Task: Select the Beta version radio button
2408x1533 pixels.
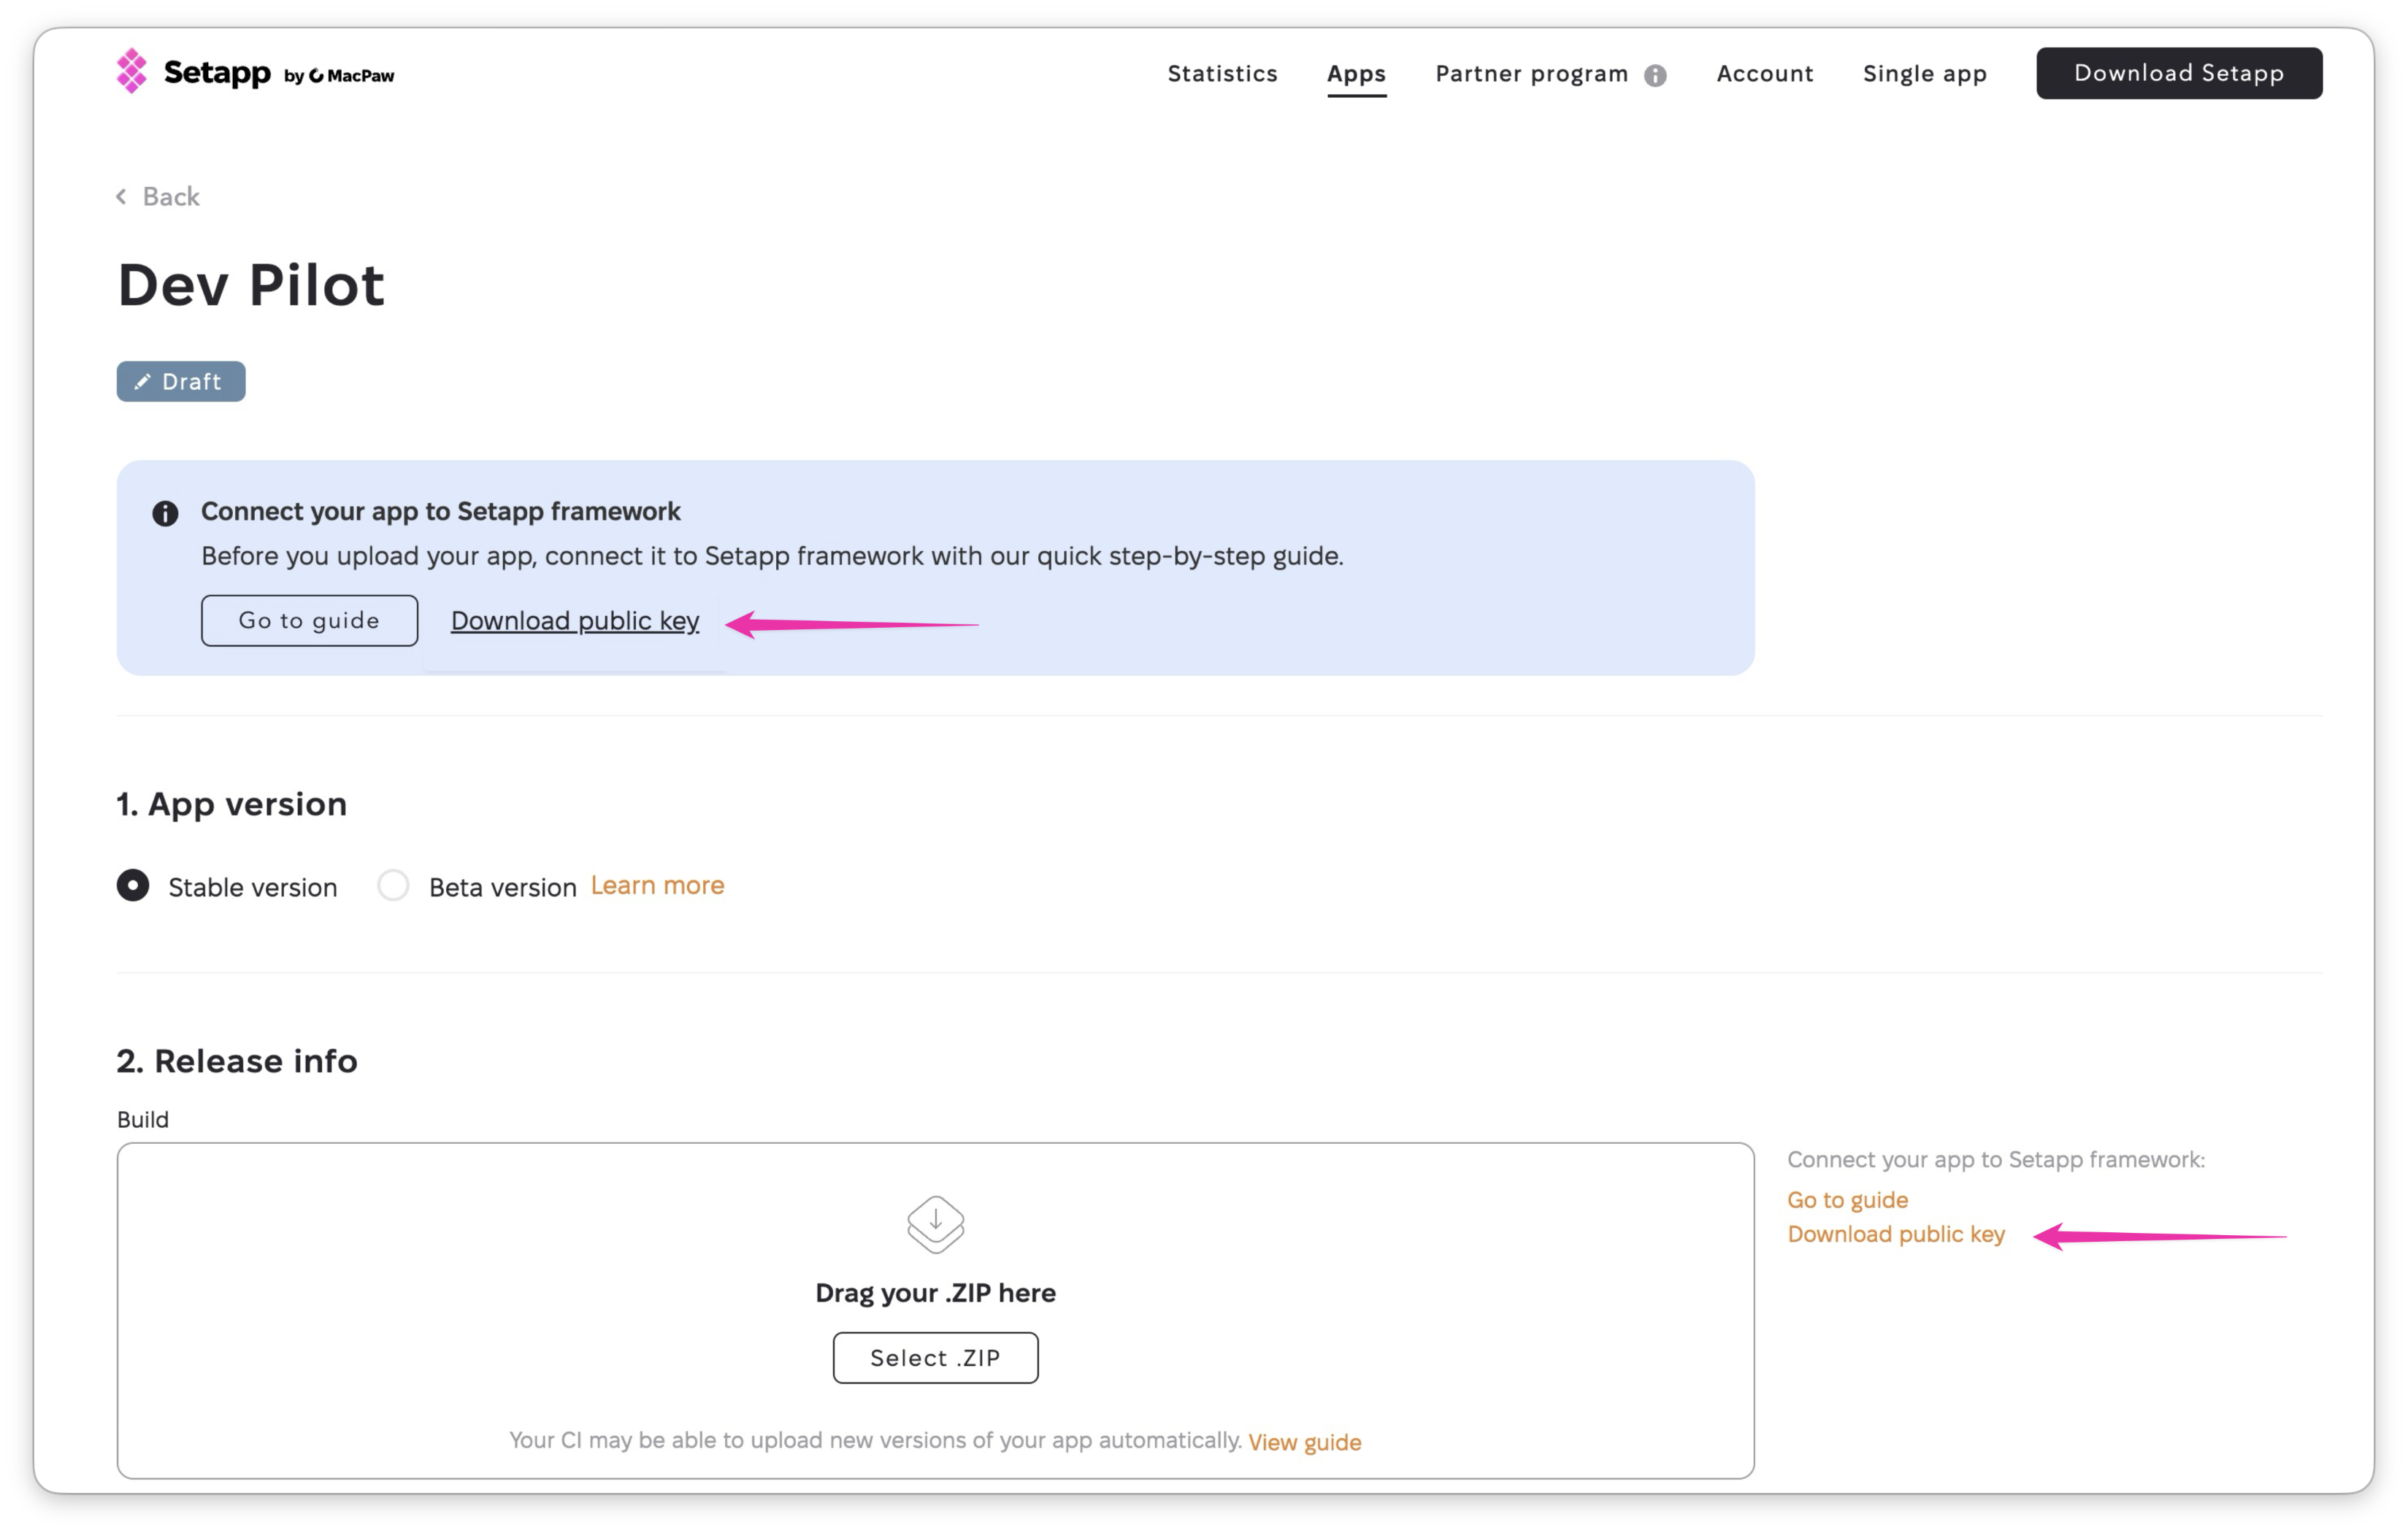Action: 393,885
